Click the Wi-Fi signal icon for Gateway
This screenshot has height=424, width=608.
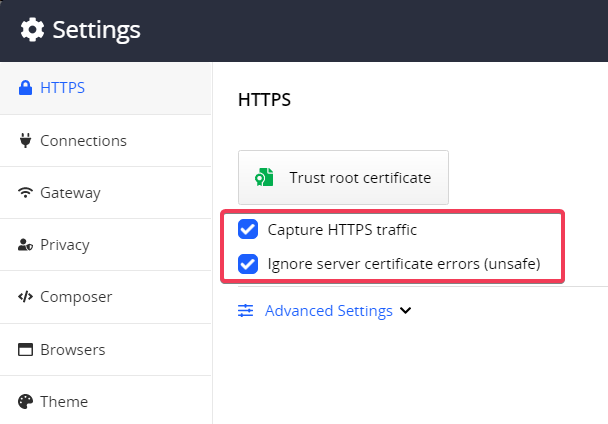[26, 193]
